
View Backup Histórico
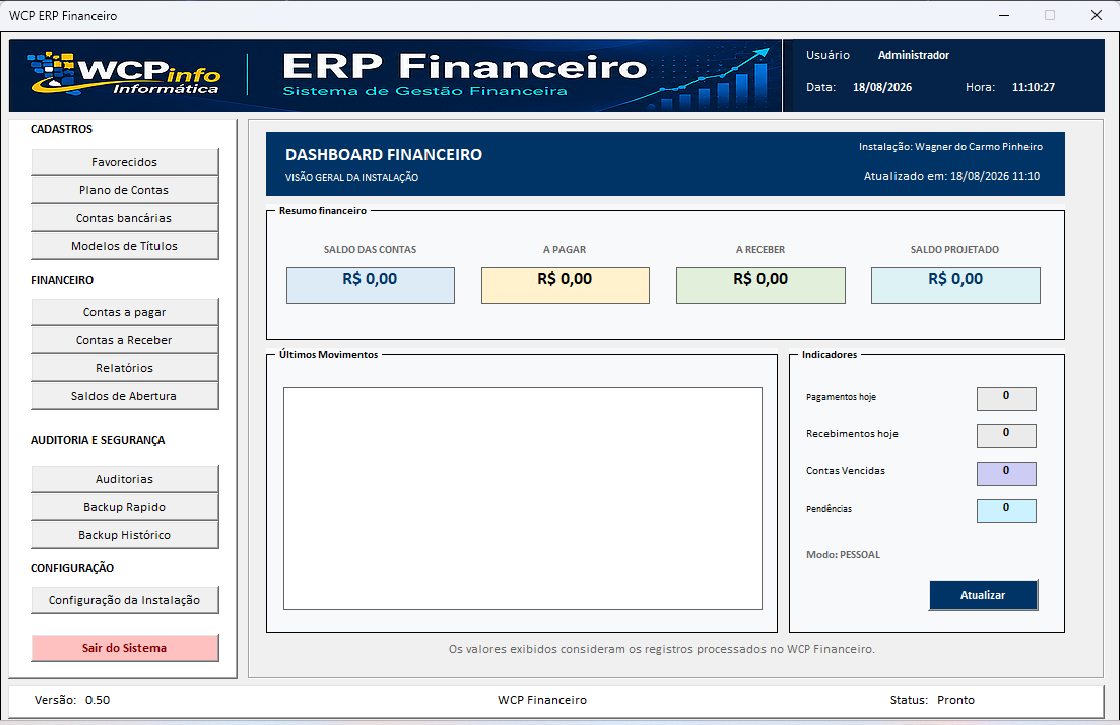click(124, 534)
